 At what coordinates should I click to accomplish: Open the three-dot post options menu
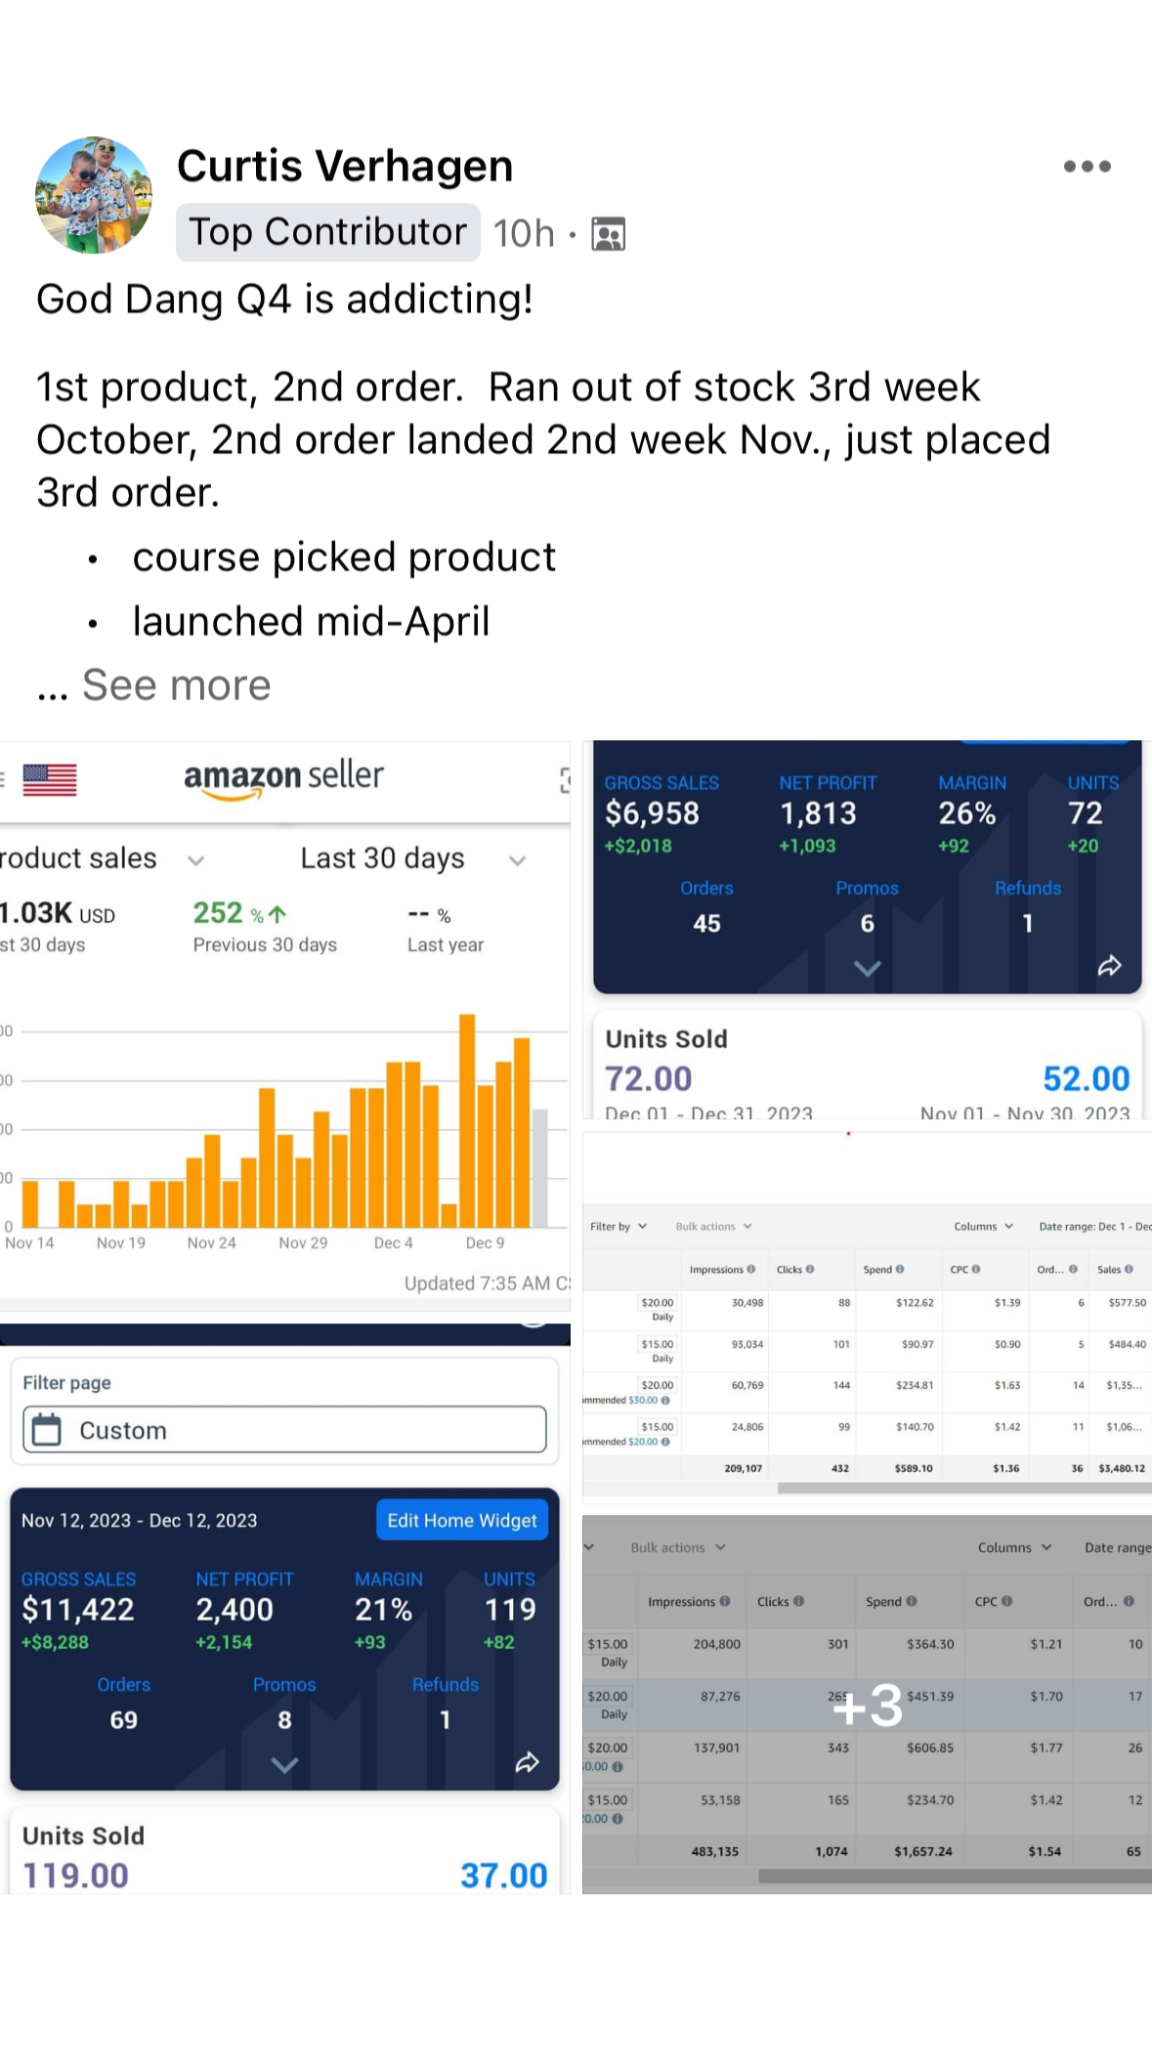click(x=1087, y=167)
